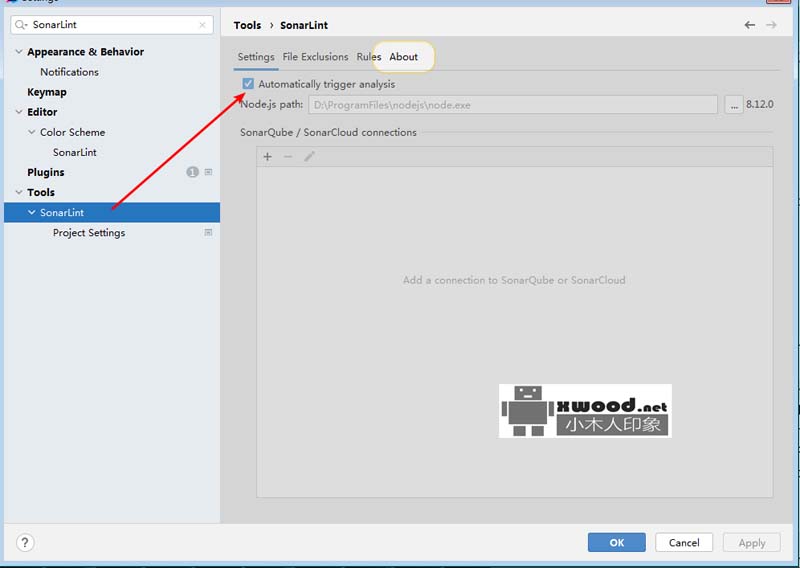800x568 pixels.
Task: Click the Project Settings row icon
Action: [208, 233]
